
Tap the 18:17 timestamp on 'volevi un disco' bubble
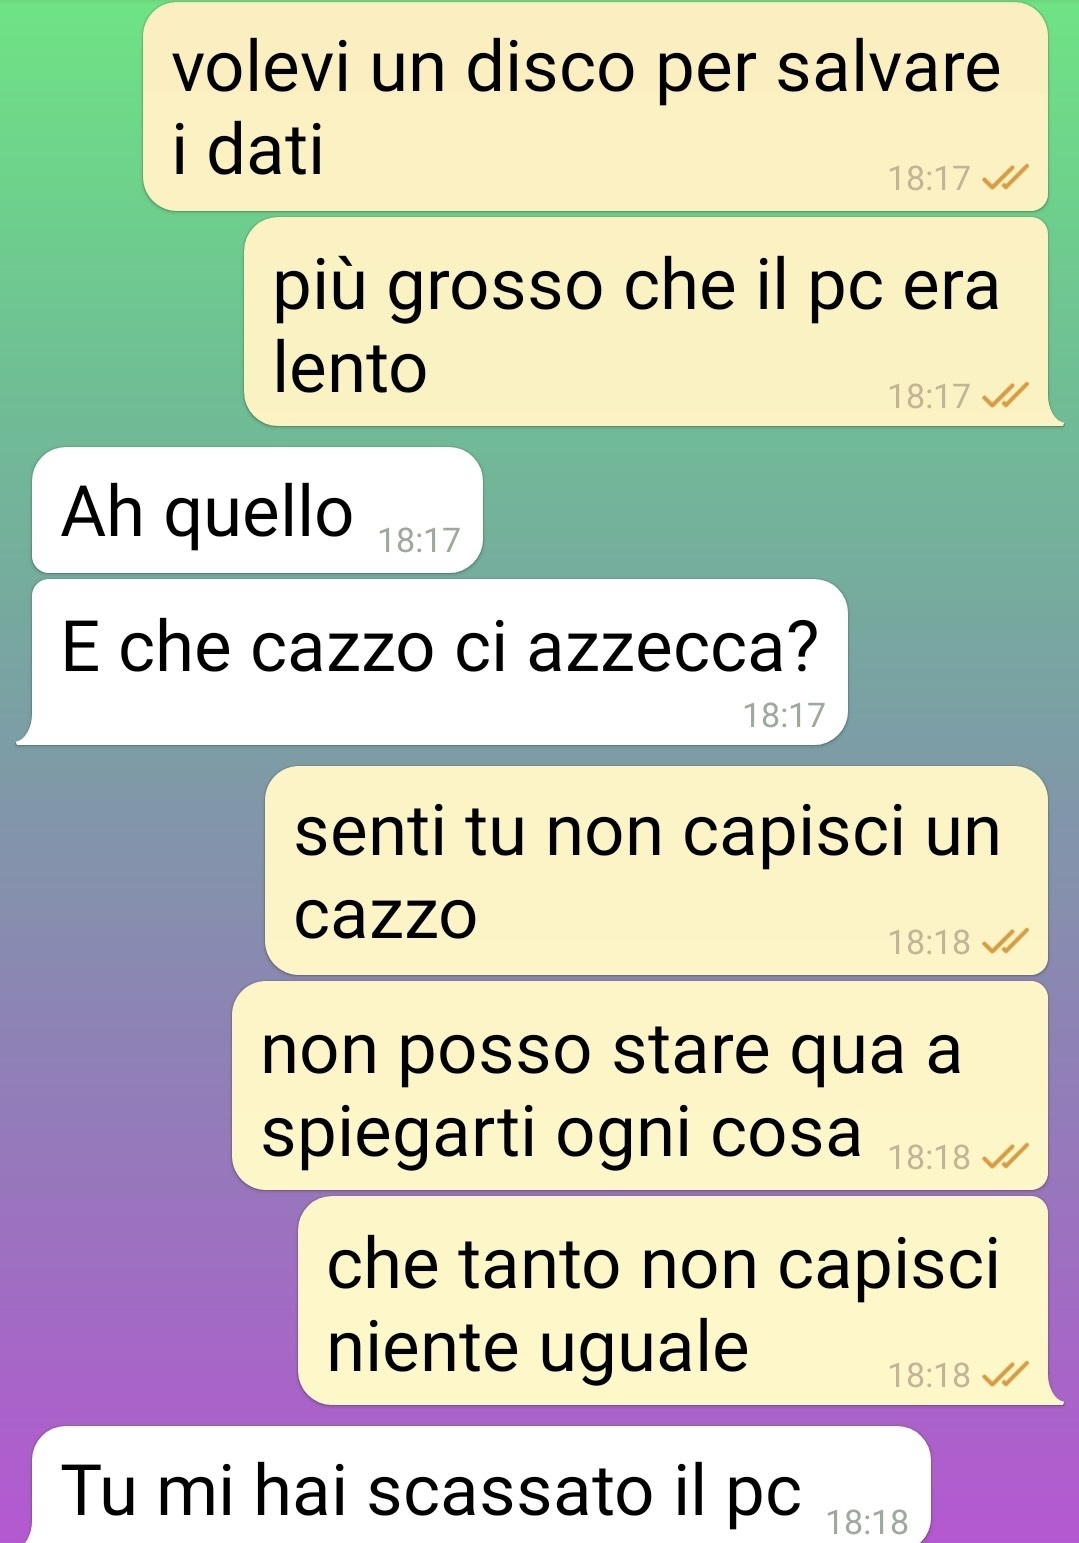pyautogui.click(x=929, y=178)
